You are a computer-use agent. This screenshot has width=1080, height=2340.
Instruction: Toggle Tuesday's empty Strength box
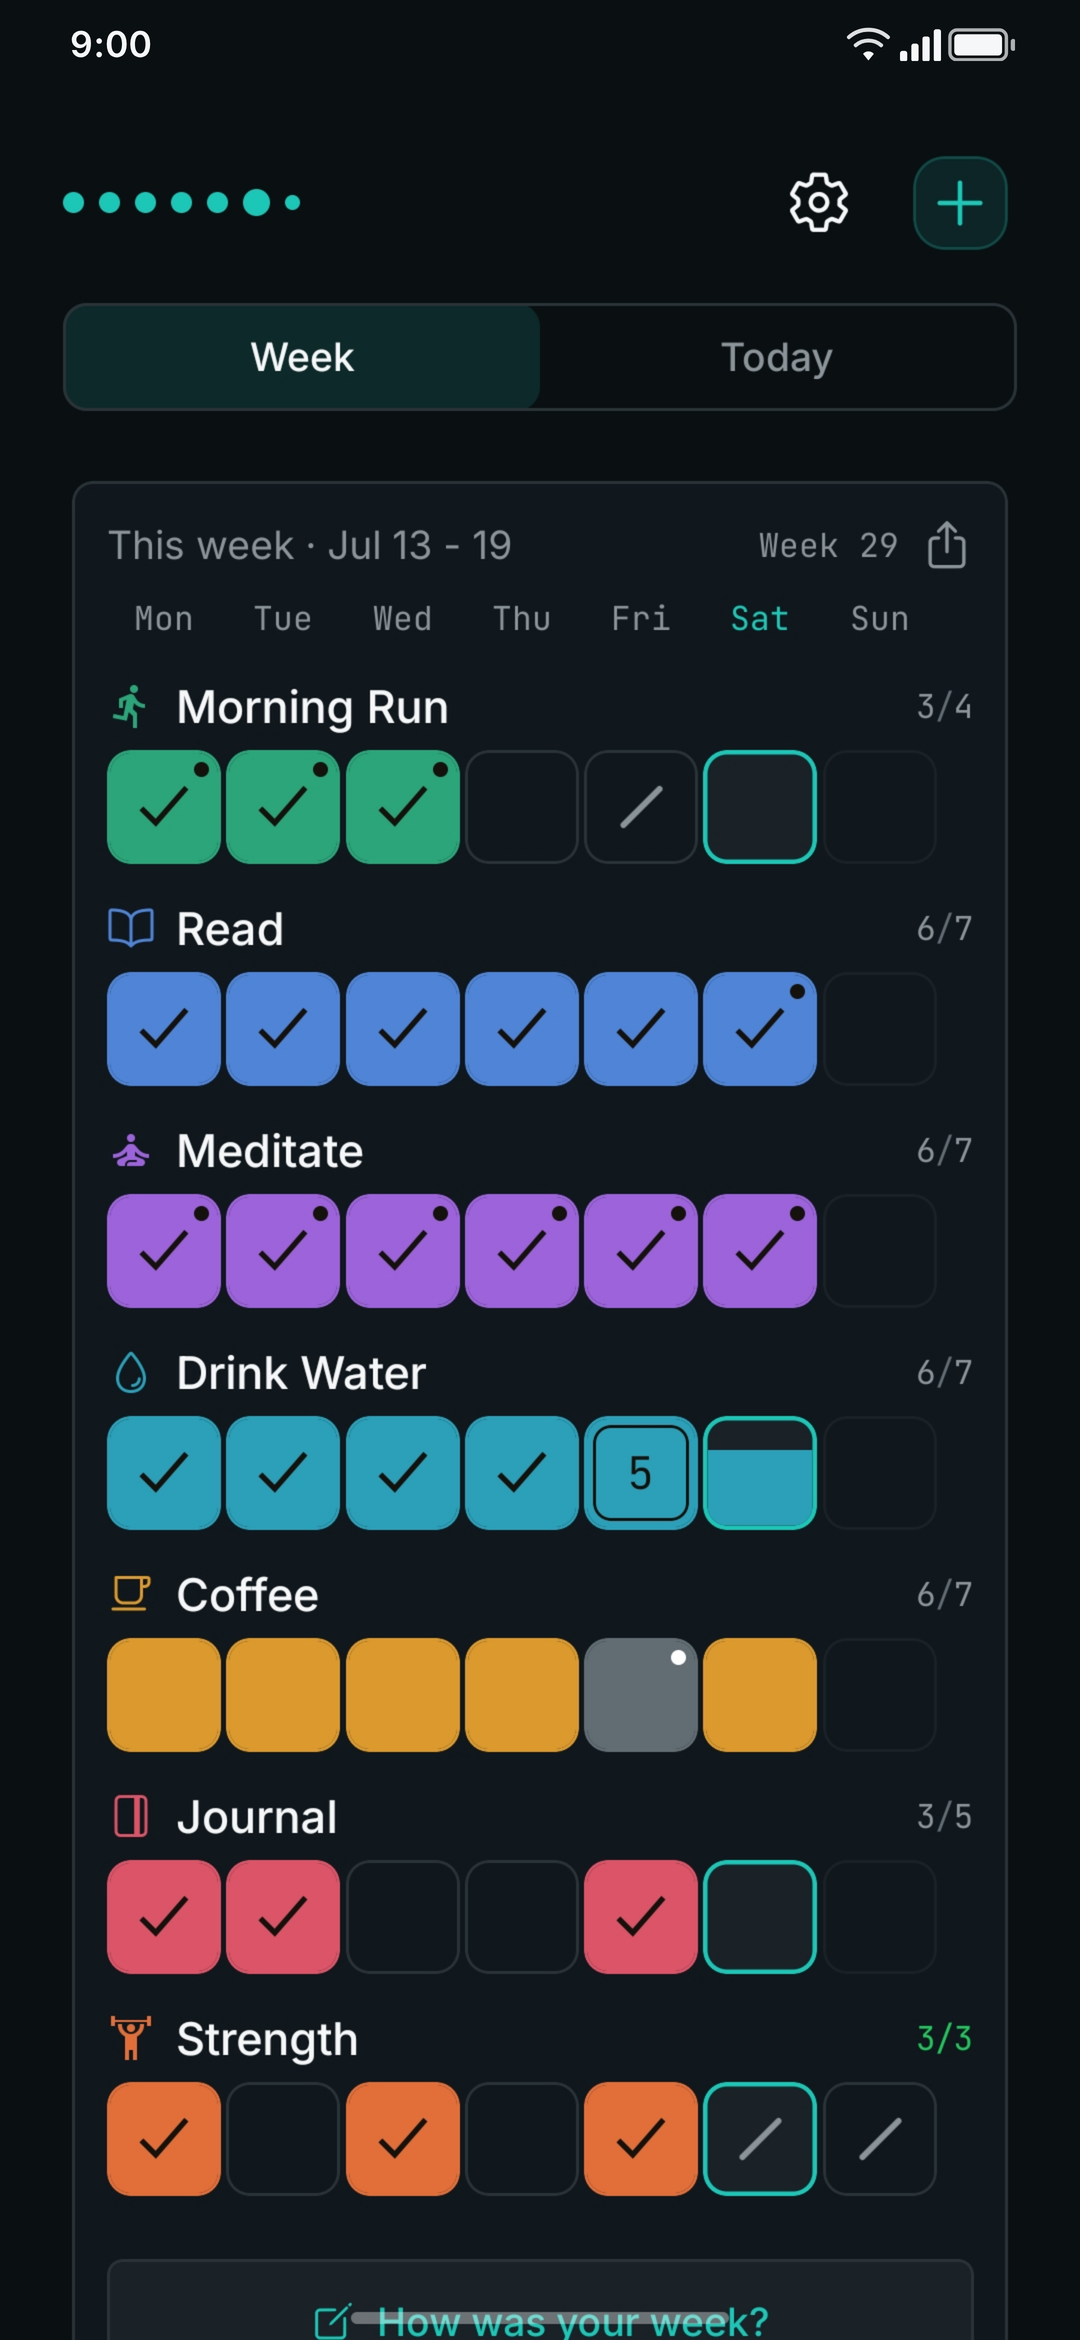pos(283,2139)
